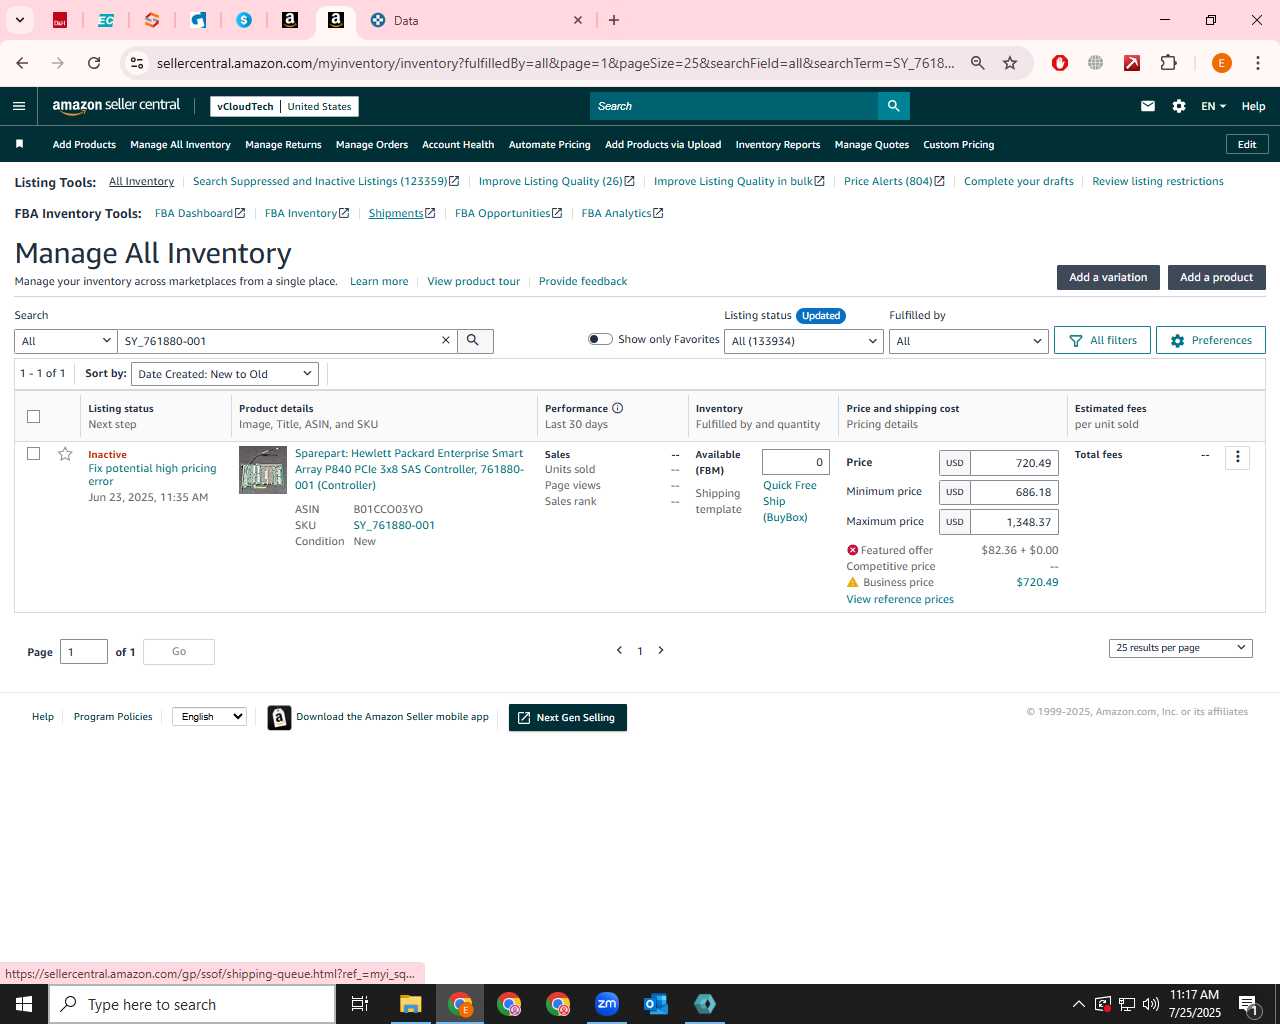Click View reference prices link
This screenshot has height=1024, width=1280.
tap(900, 599)
